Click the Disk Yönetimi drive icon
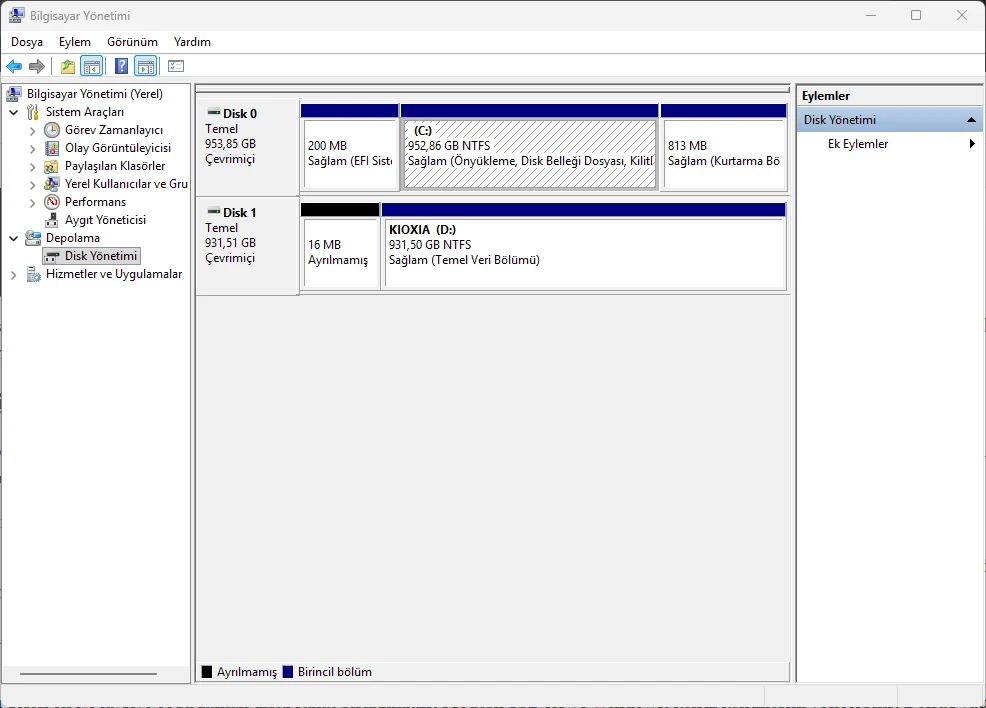Screen dimensions: 986x708 point(52,256)
